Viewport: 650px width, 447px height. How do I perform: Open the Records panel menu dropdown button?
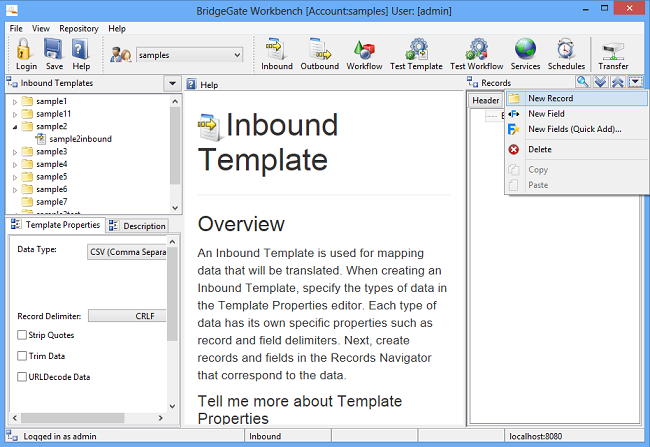(x=635, y=82)
